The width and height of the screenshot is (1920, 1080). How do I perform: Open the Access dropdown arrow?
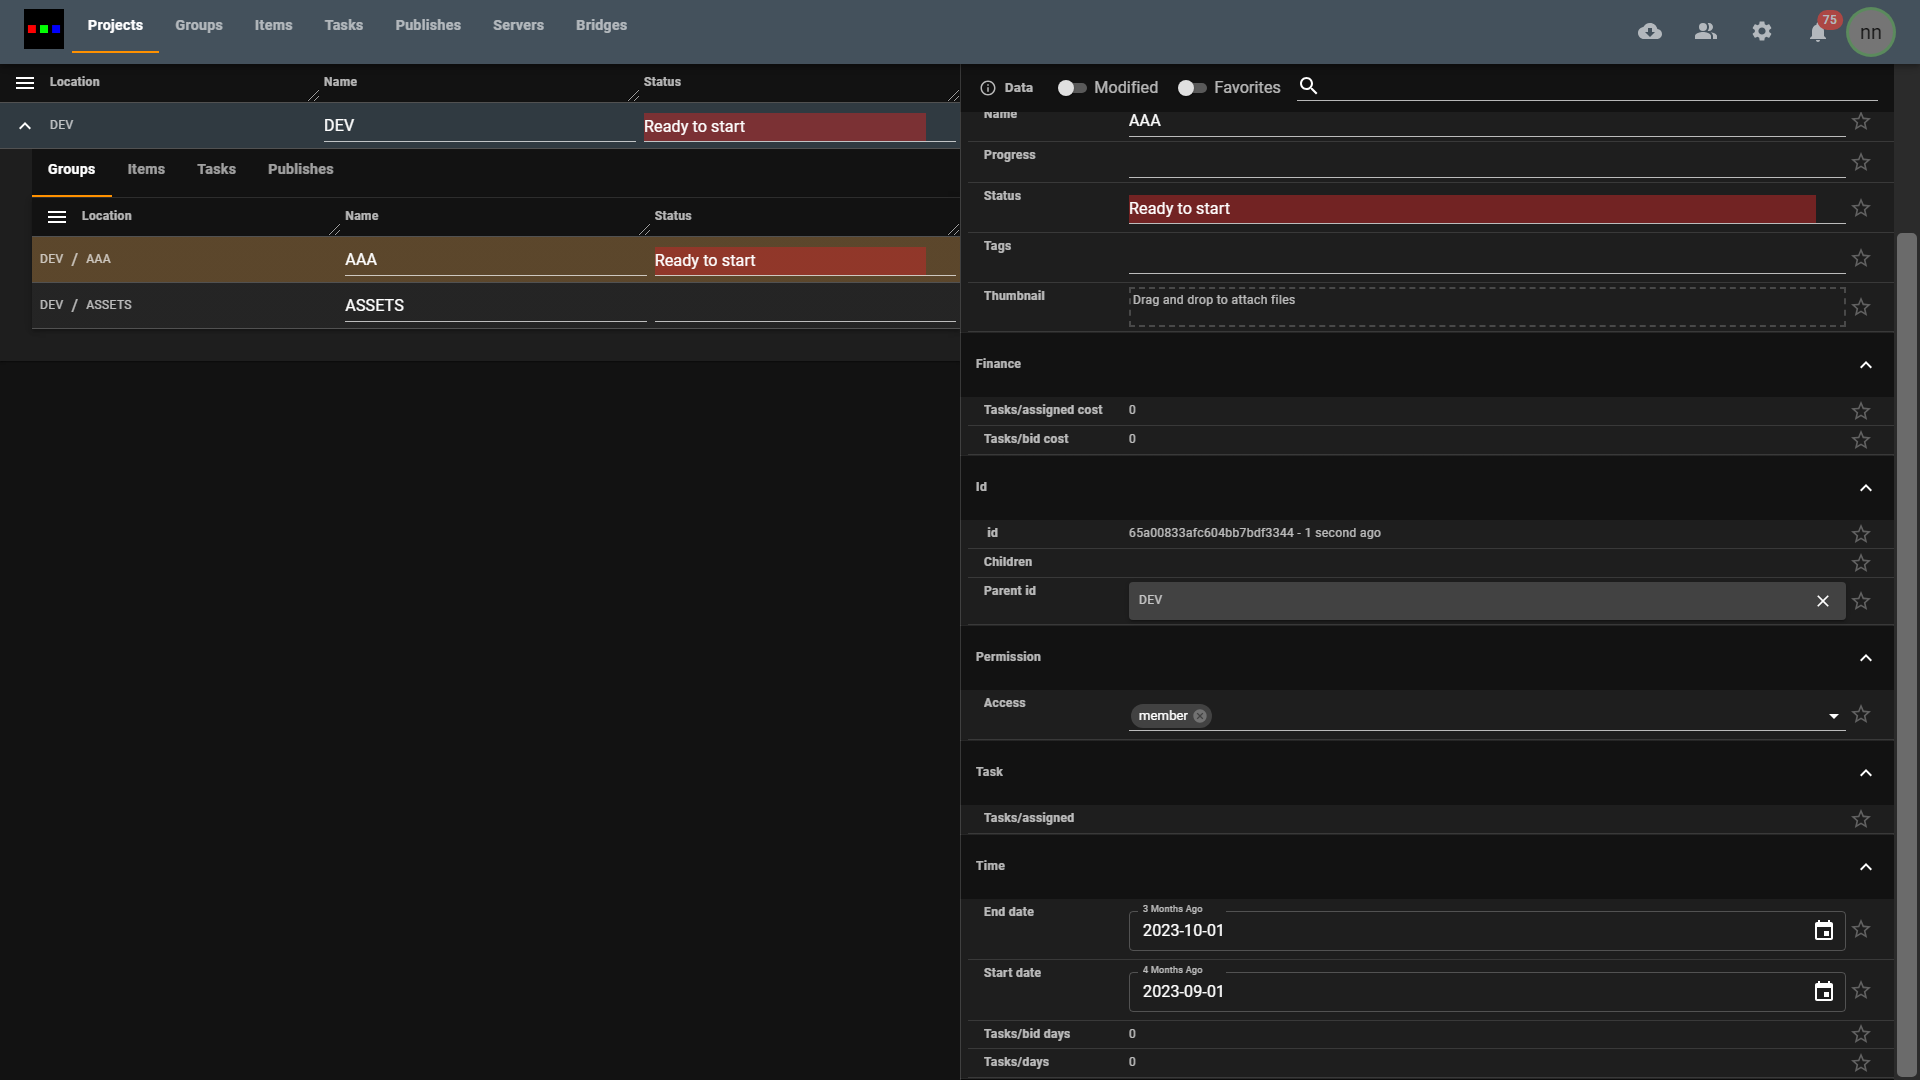[x=1833, y=716]
